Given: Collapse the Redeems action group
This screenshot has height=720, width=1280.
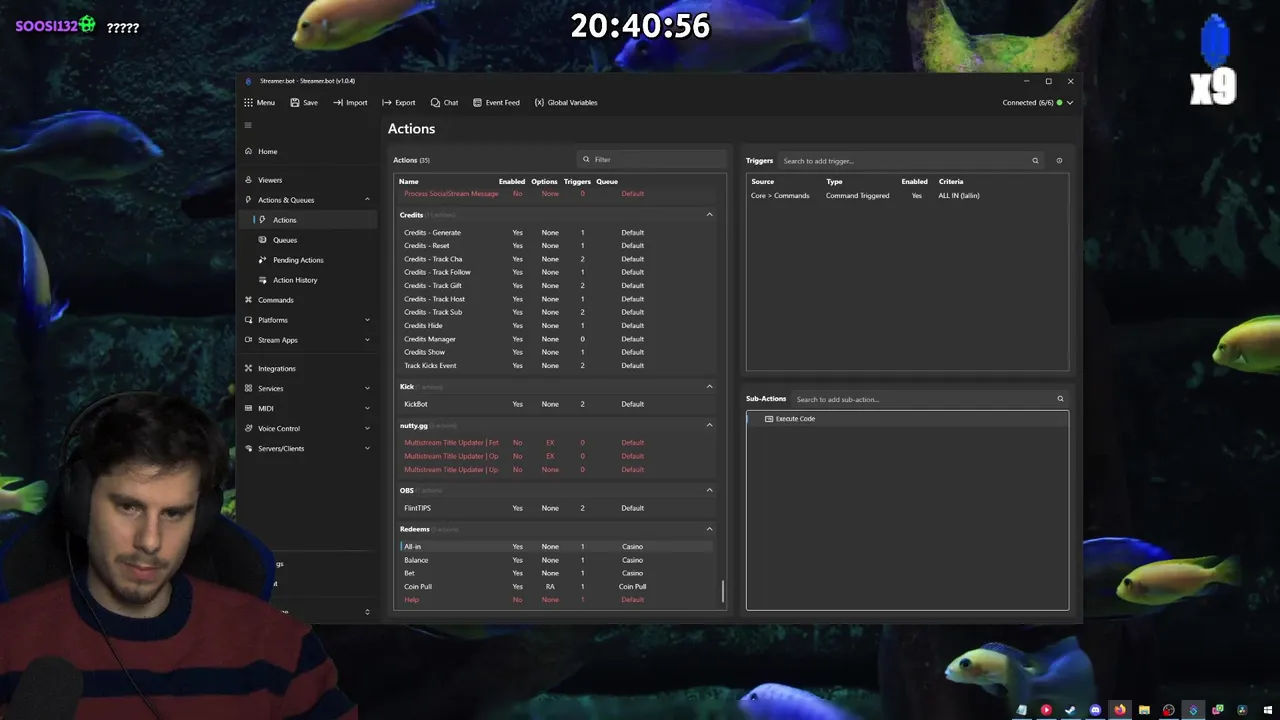Looking at the screenshot, I should coord(710,529).
